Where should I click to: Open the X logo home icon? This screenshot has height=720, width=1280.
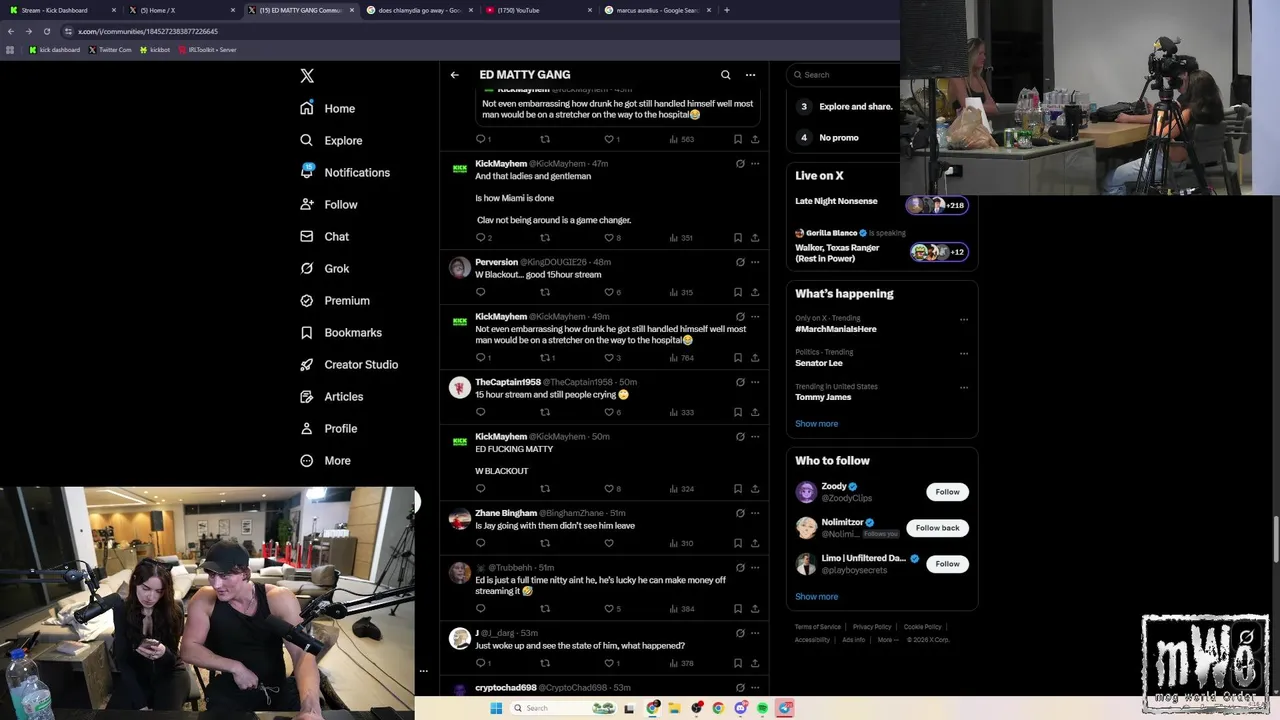pyautogui.click(x=307, y=76)
